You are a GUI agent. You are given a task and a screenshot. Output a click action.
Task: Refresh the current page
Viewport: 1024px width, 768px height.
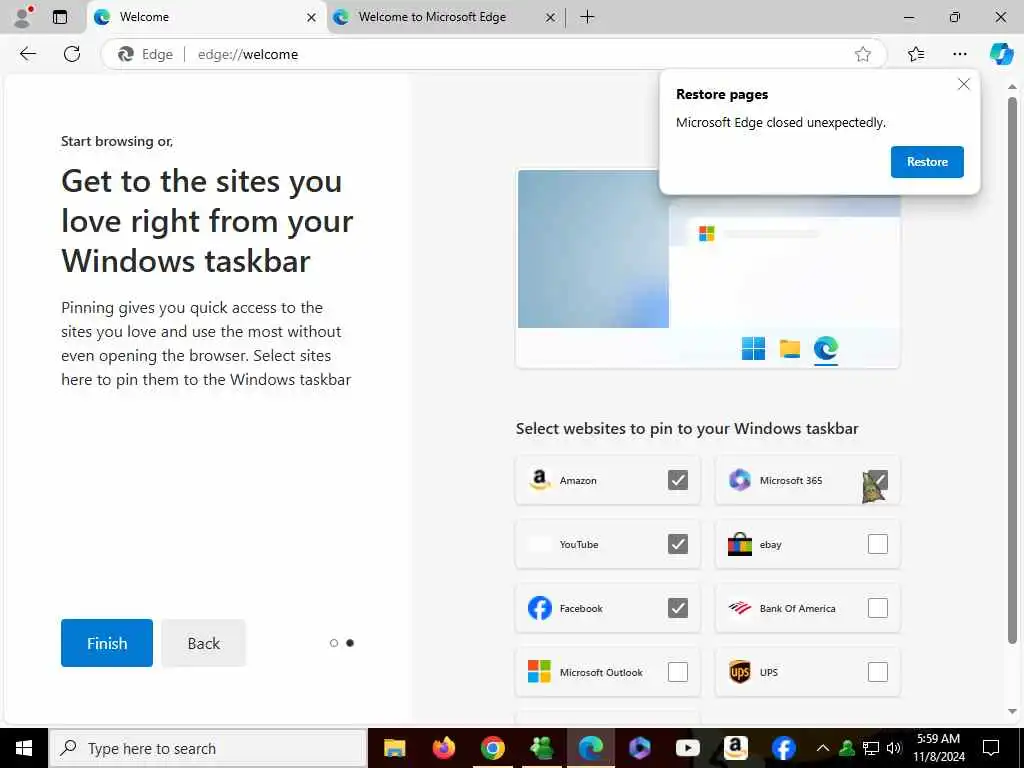tap(72, 54)
